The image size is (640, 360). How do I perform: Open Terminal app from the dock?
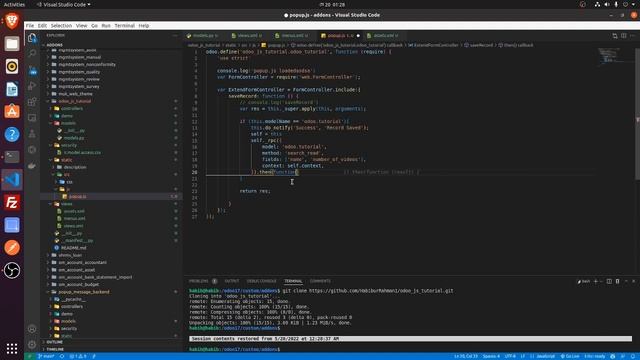coord(12,157)
